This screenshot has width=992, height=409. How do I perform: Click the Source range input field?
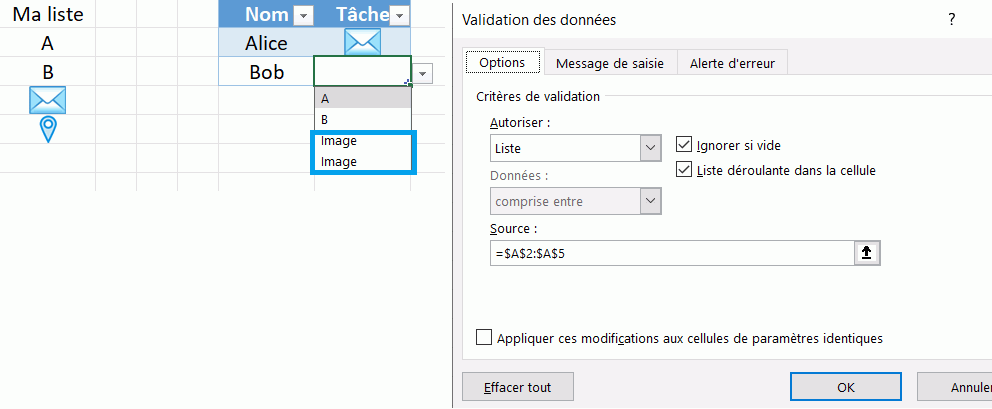(x=670, y=254)
